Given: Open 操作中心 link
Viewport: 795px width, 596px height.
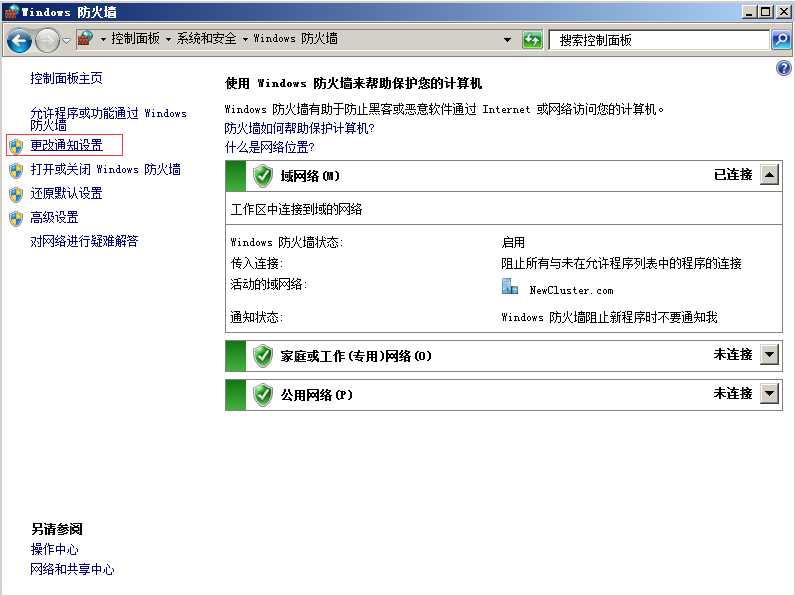Looking at the screenshot, I should click(54, 549).
